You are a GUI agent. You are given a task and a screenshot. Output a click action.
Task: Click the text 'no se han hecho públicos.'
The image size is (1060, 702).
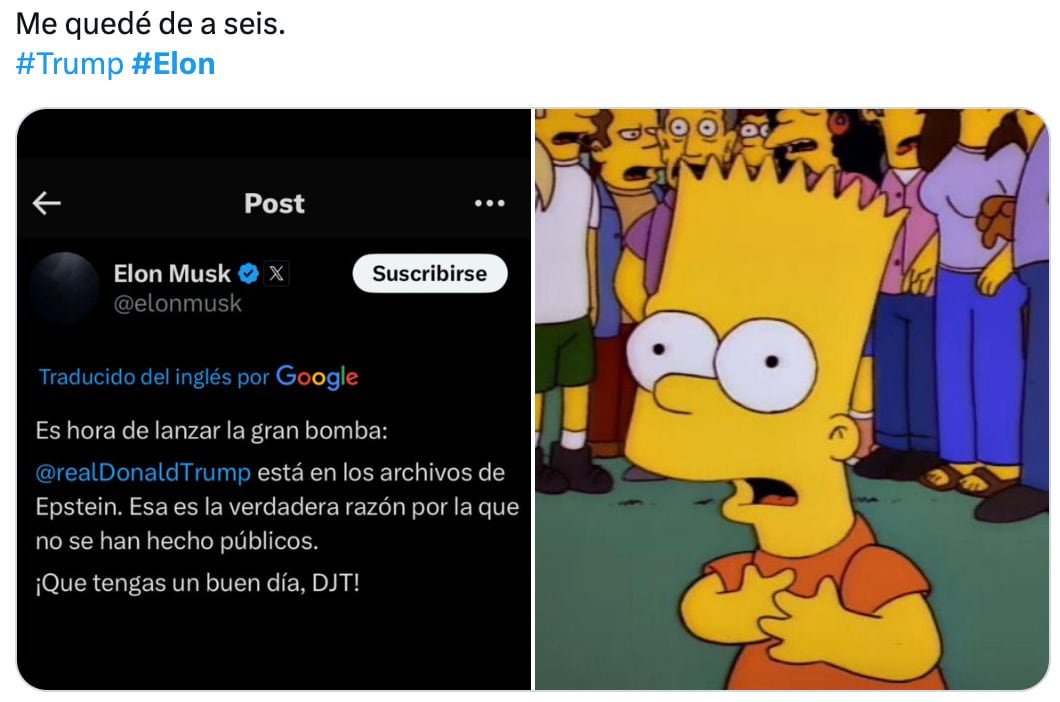coord(177,541)
